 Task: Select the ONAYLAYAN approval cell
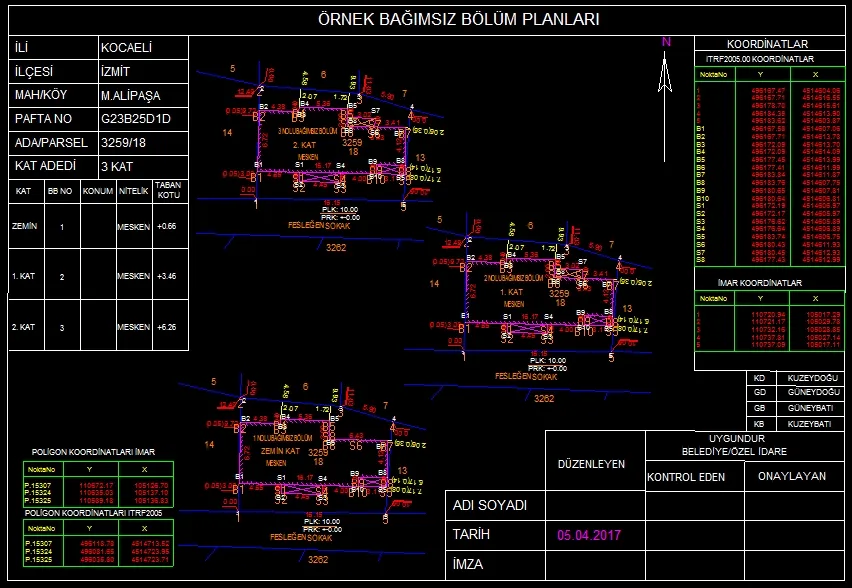click(x=792, y=476)
